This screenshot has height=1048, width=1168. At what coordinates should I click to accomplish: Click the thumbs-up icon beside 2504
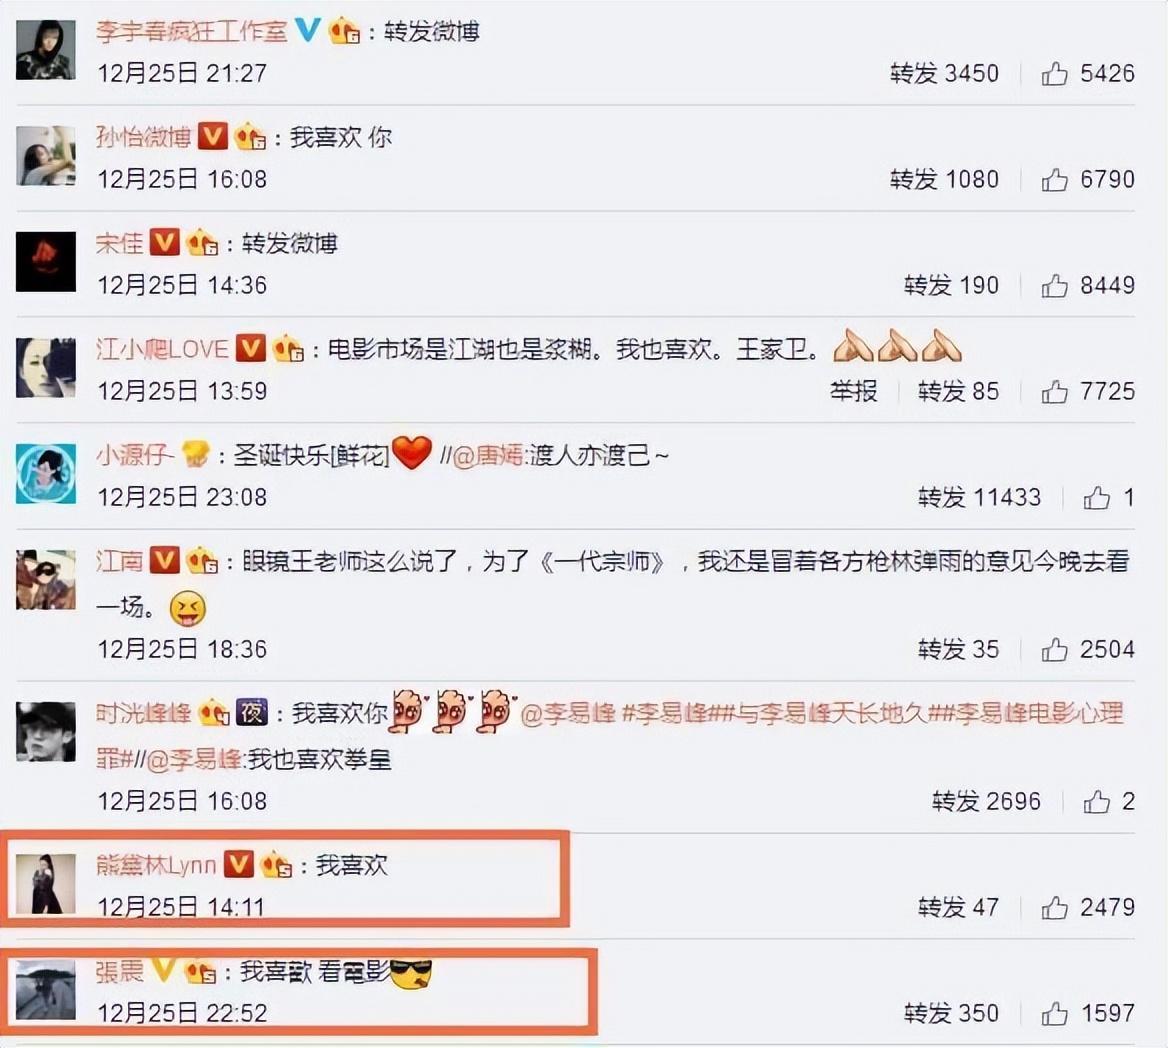tap(1054, 650)
